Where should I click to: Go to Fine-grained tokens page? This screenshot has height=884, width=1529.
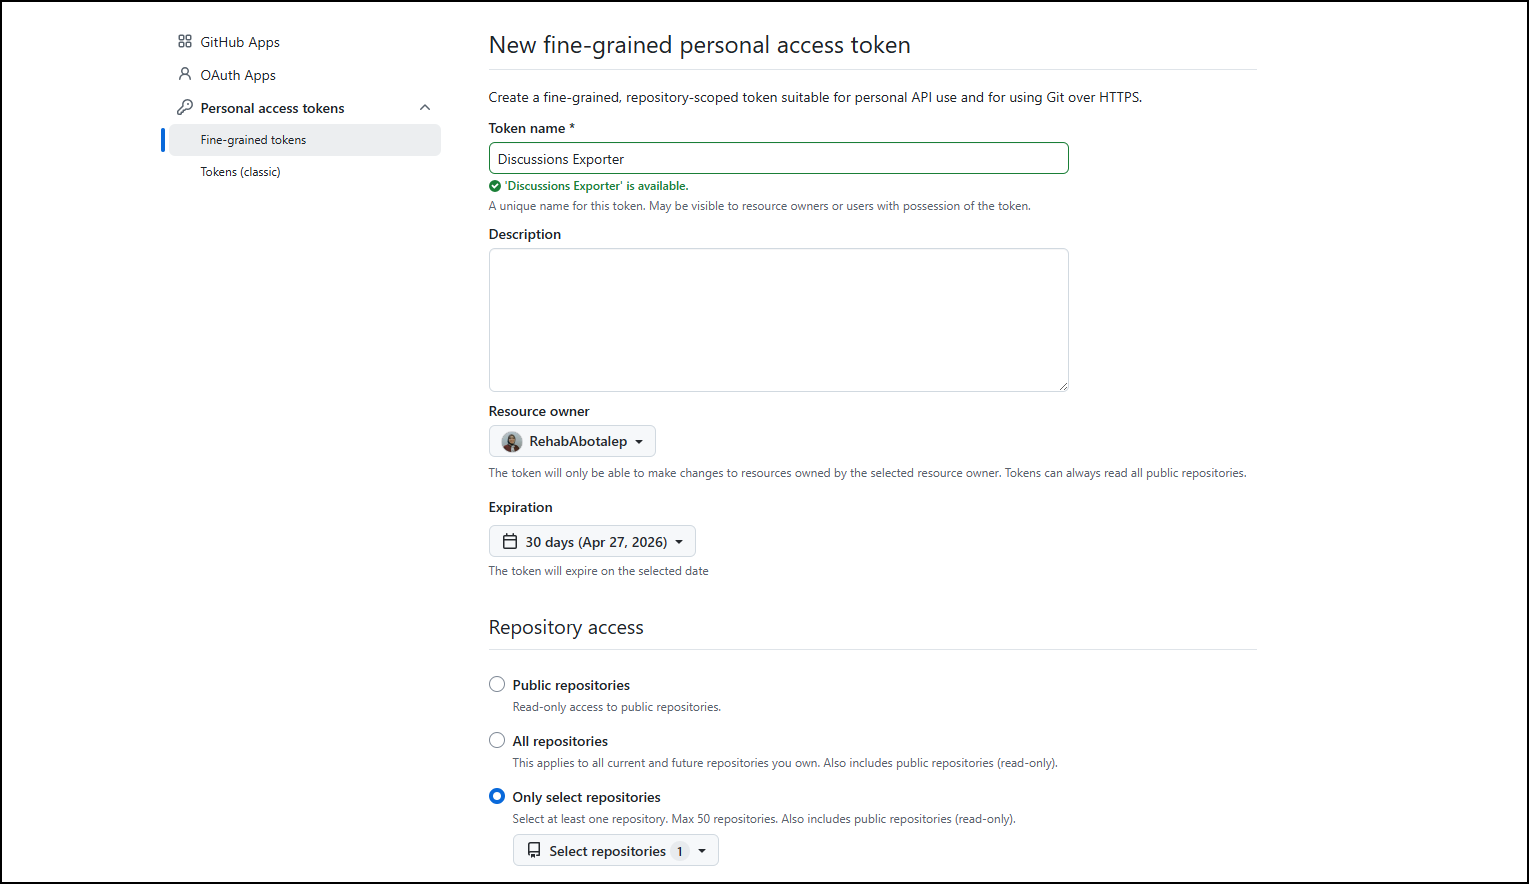tap(253, 140)
